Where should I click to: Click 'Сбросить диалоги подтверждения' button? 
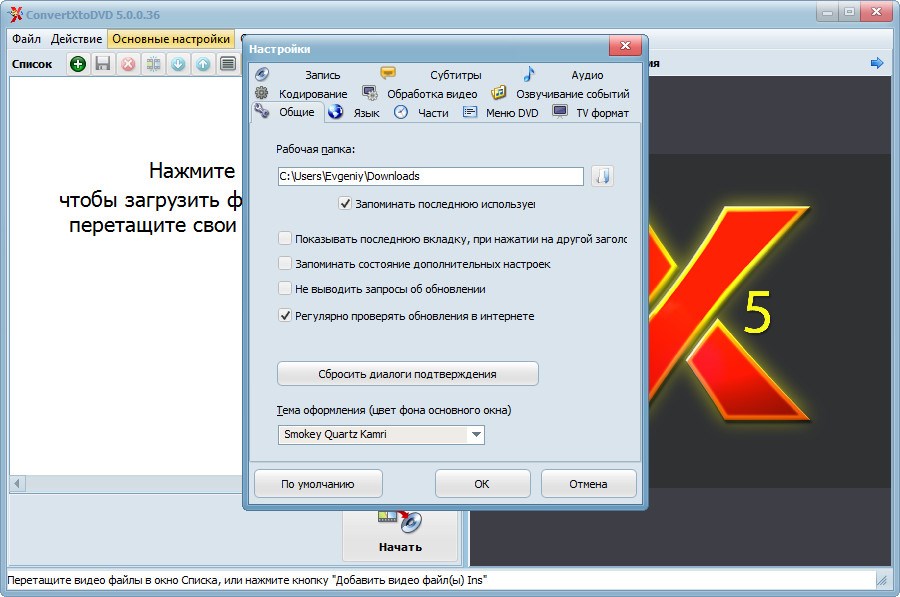[x=407, y=374]
